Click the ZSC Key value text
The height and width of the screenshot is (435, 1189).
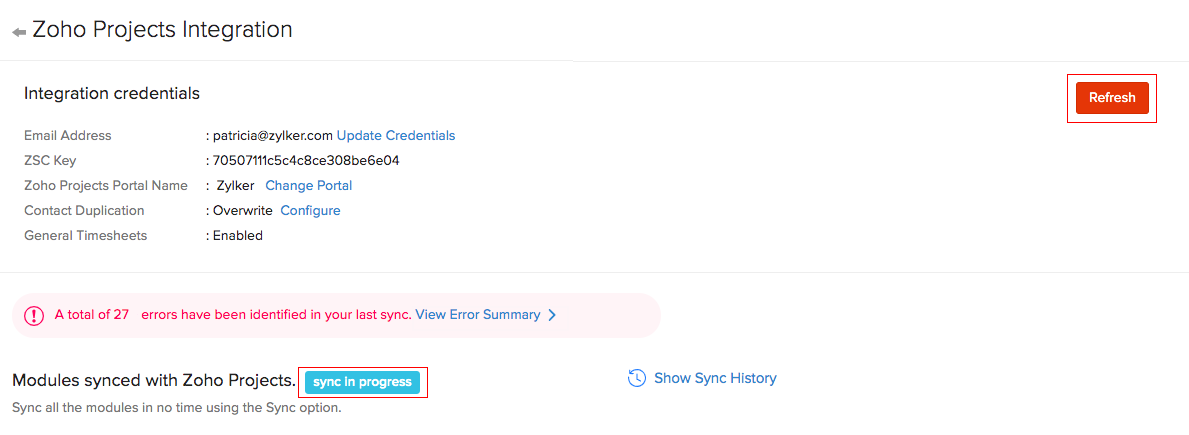(x=306, y=160)
